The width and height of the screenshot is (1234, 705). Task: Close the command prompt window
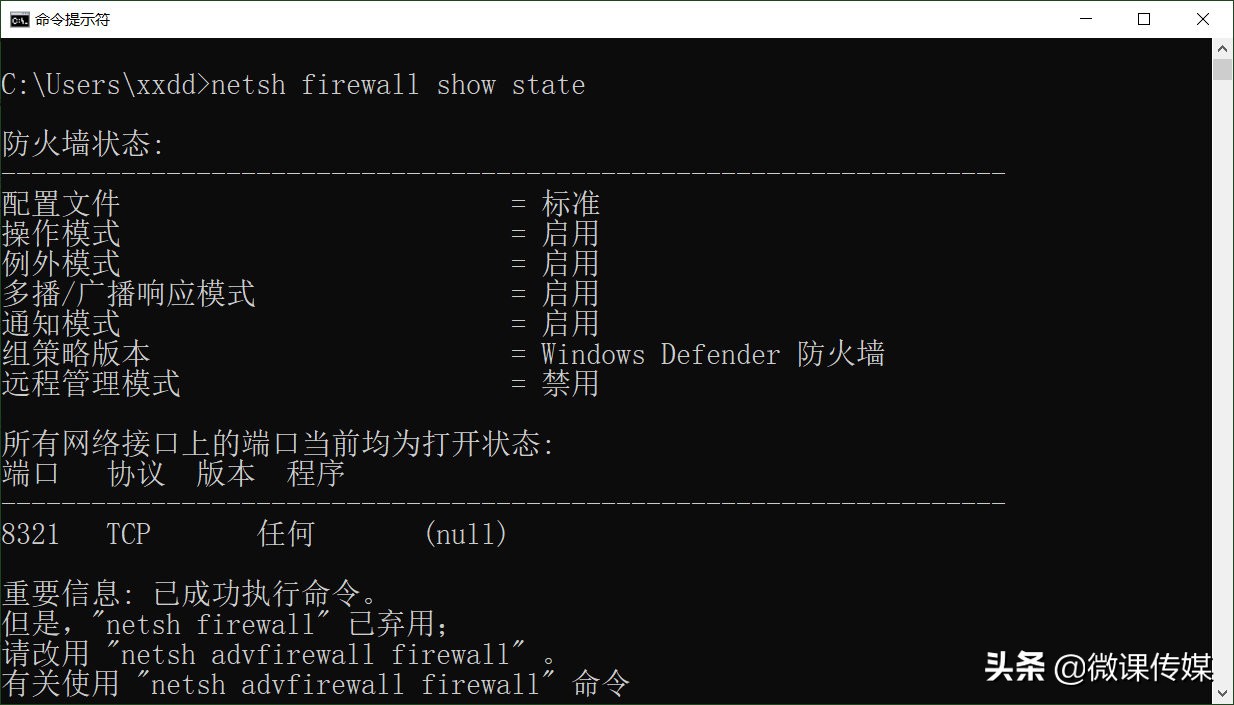point(1203,19)
